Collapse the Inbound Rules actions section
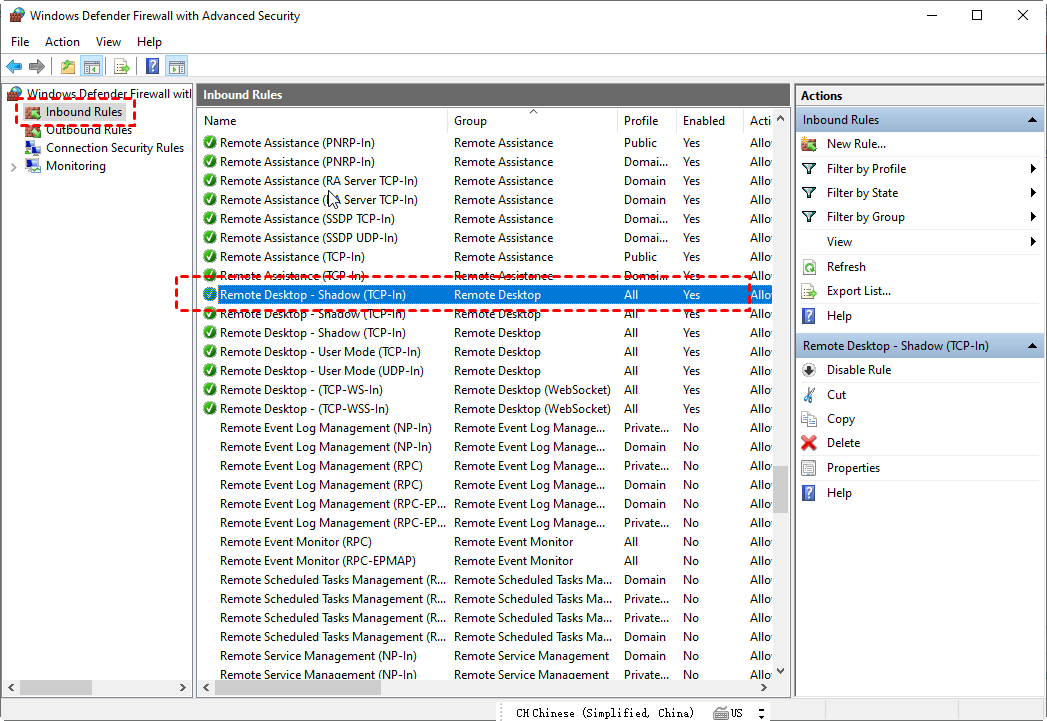 pos(1032,120)
